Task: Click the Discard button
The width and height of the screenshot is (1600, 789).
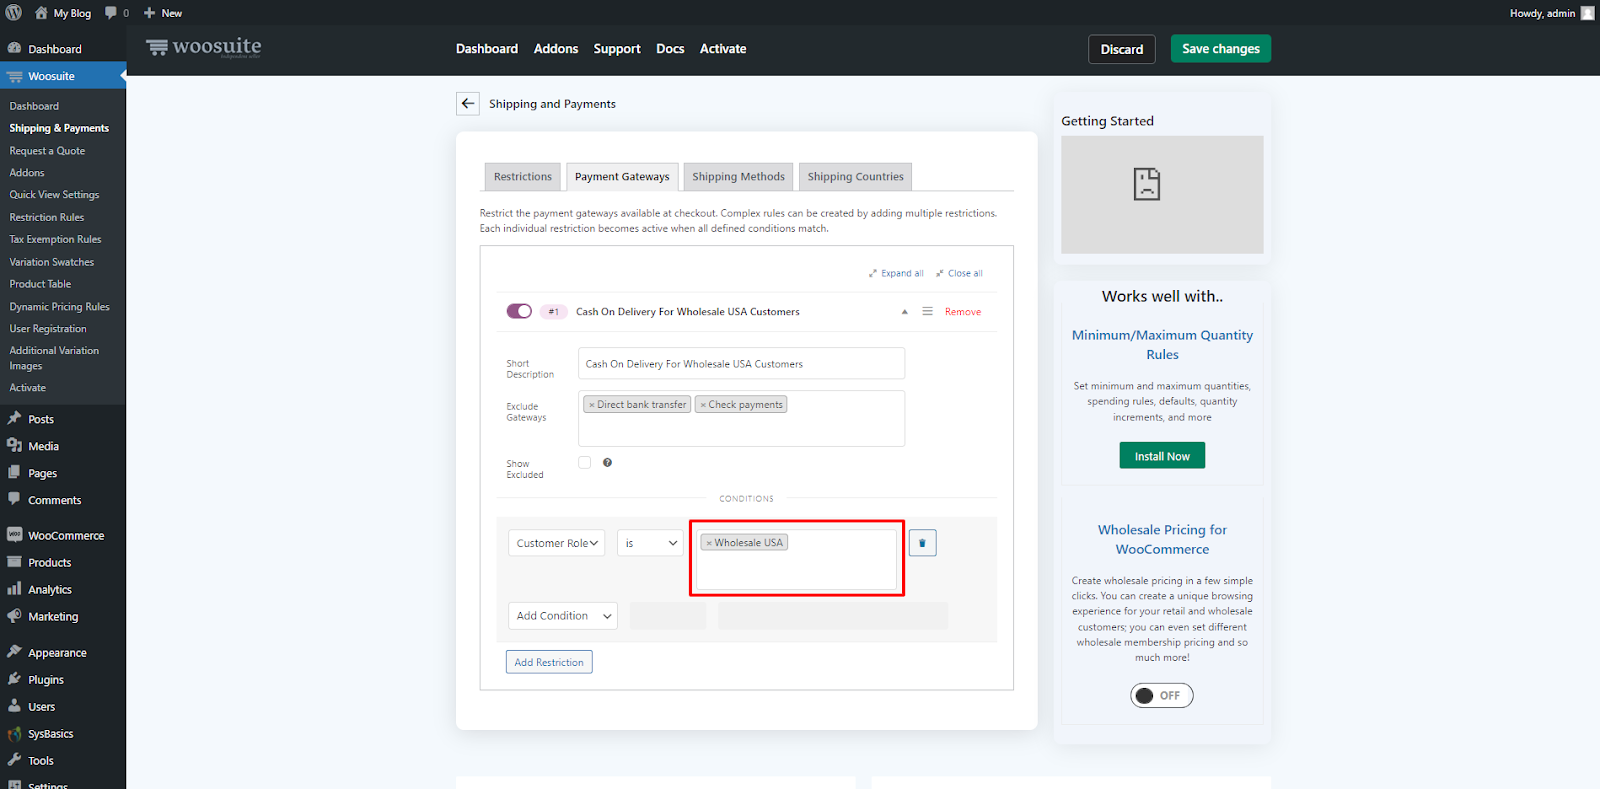Action: 1122,49
